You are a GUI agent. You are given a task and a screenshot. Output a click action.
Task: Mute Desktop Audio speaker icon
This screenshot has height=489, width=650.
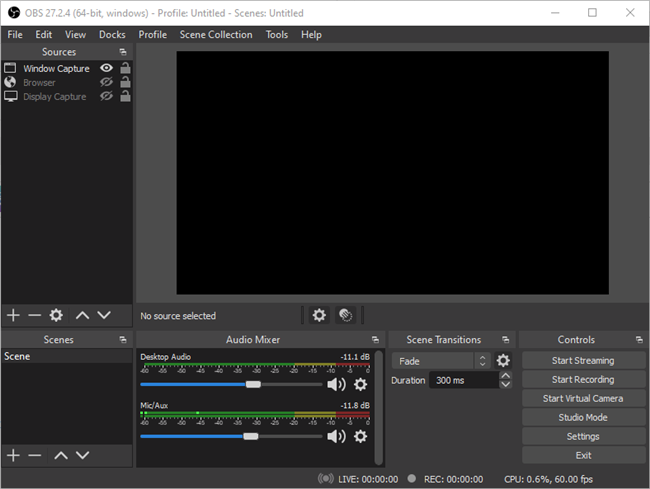tap(336, 384)
